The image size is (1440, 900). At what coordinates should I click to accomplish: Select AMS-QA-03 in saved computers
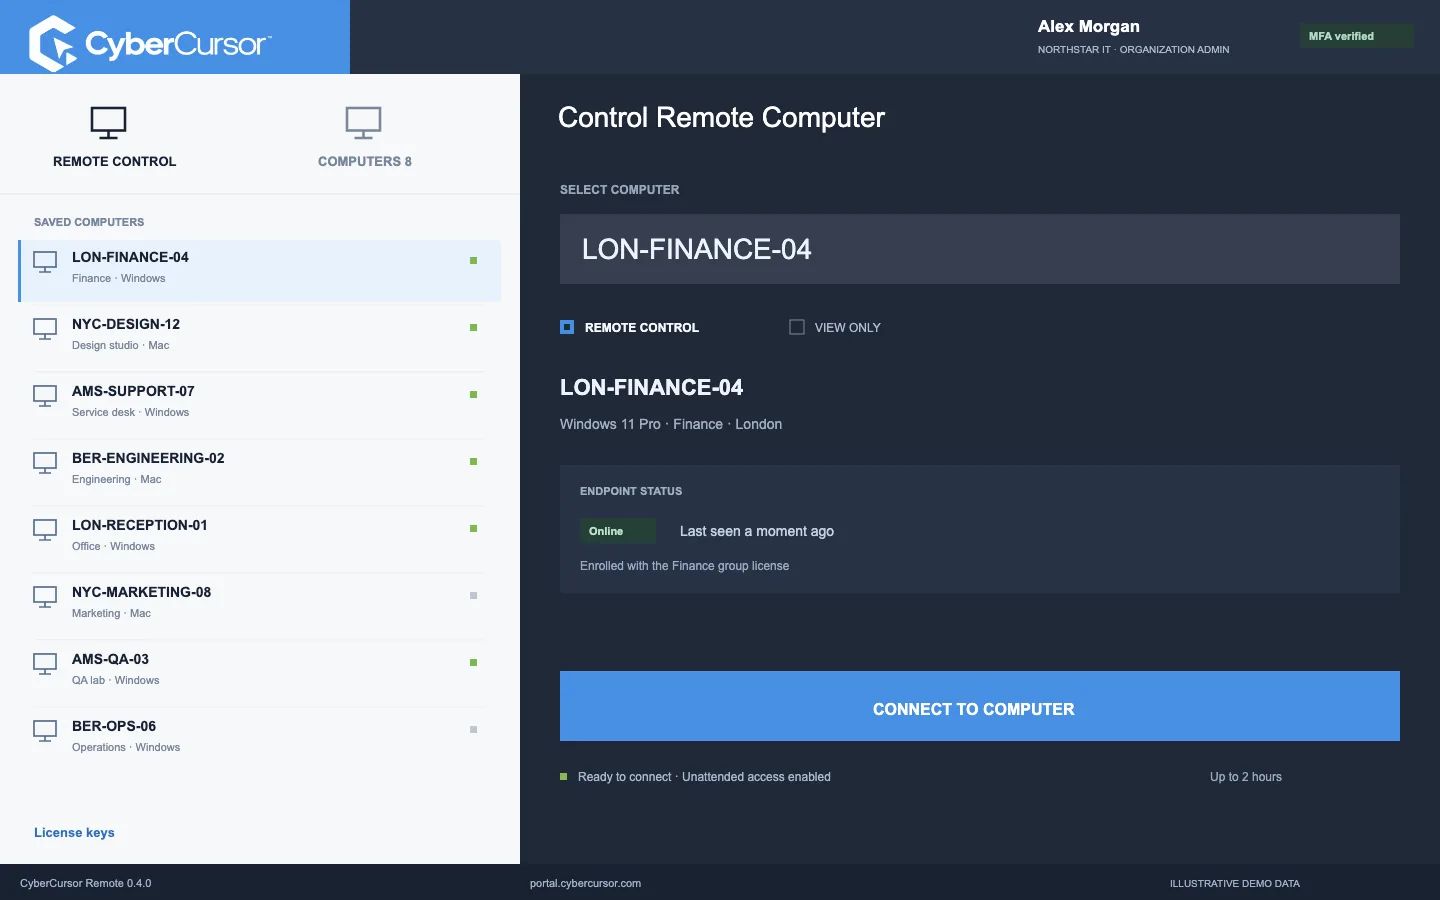pyautogui.click(x=260, y=669)
